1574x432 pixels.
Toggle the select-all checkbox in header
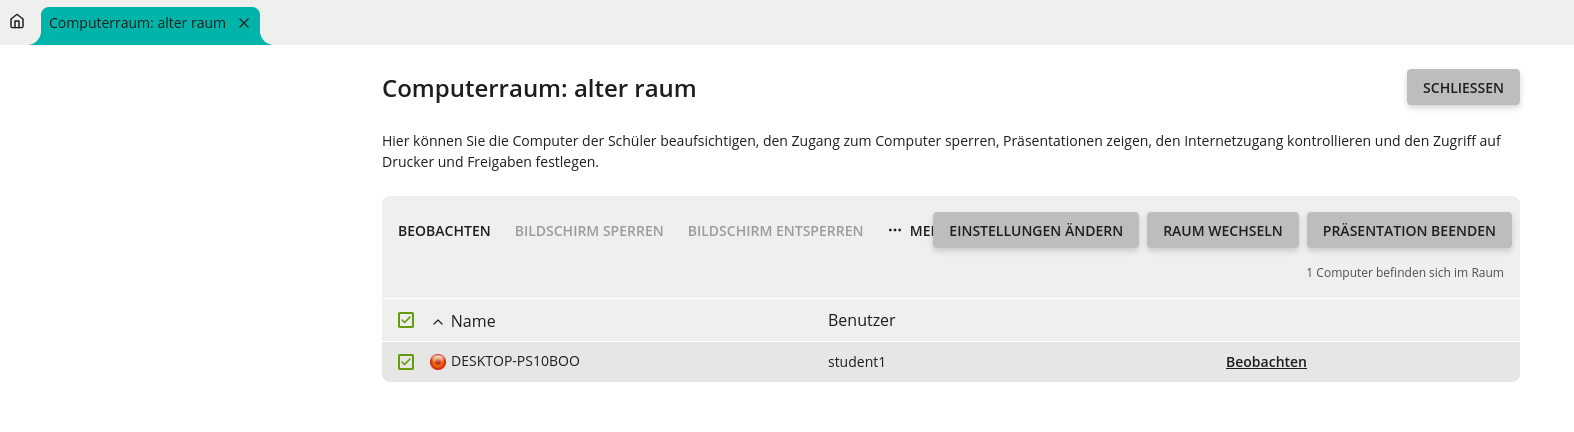[x=406, y=320]
